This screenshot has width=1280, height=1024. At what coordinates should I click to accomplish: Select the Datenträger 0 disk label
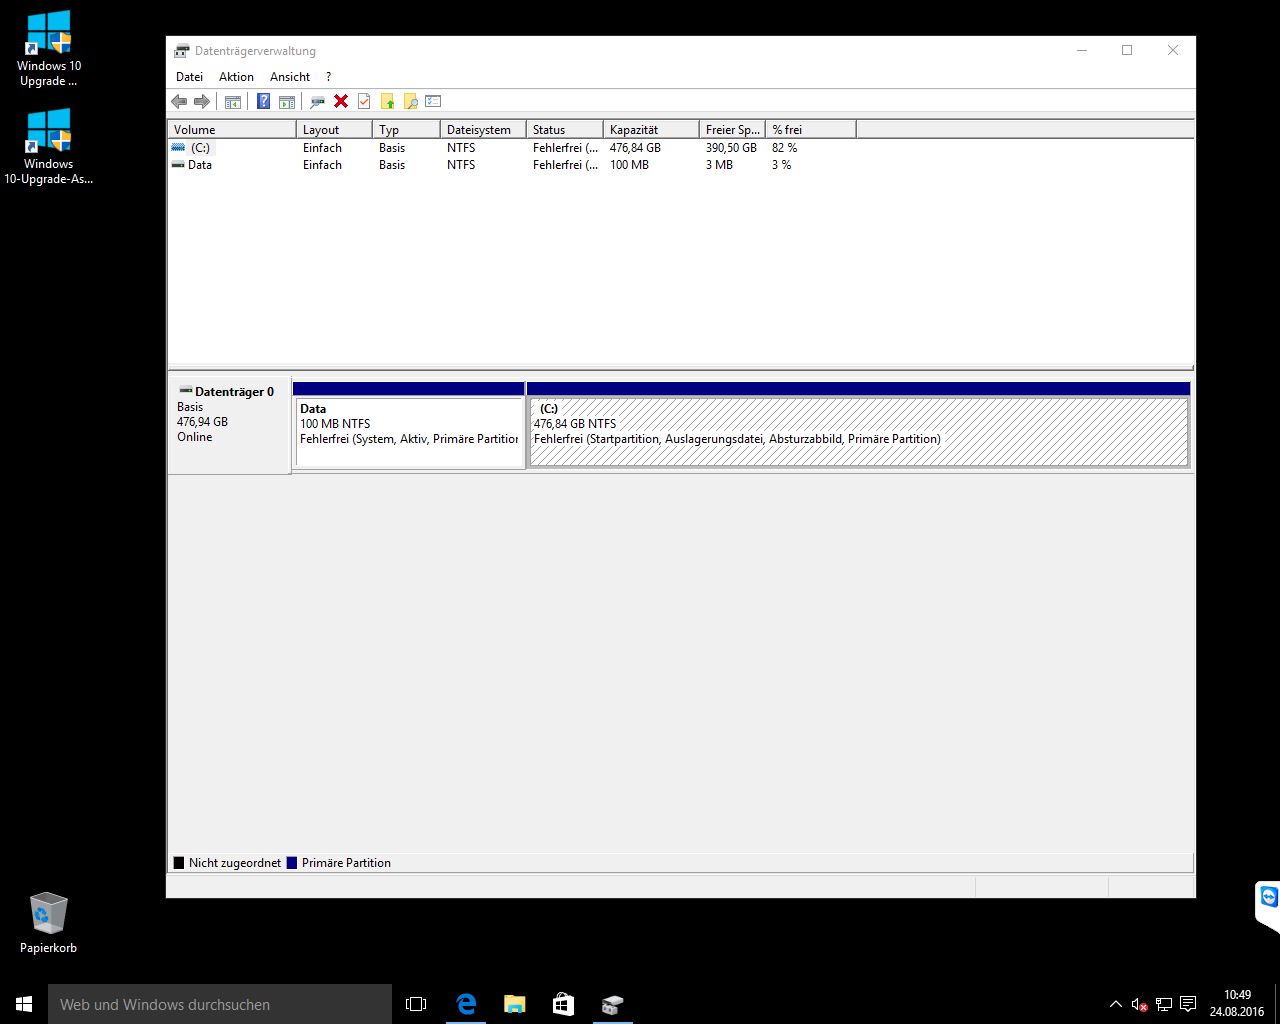click(x=229, y=425)
